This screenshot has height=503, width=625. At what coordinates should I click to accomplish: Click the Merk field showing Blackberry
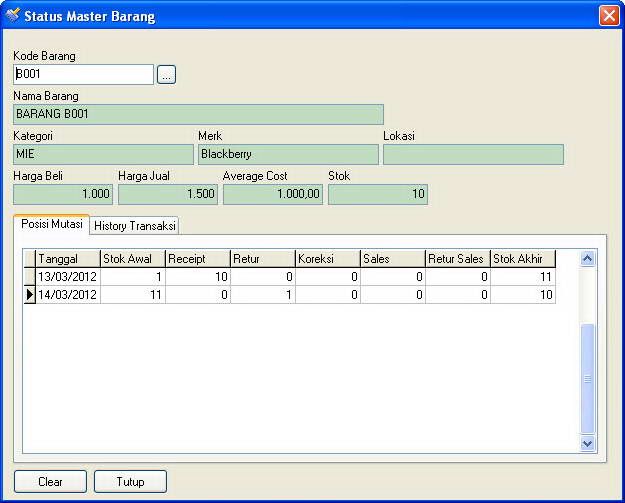[288, 154]
